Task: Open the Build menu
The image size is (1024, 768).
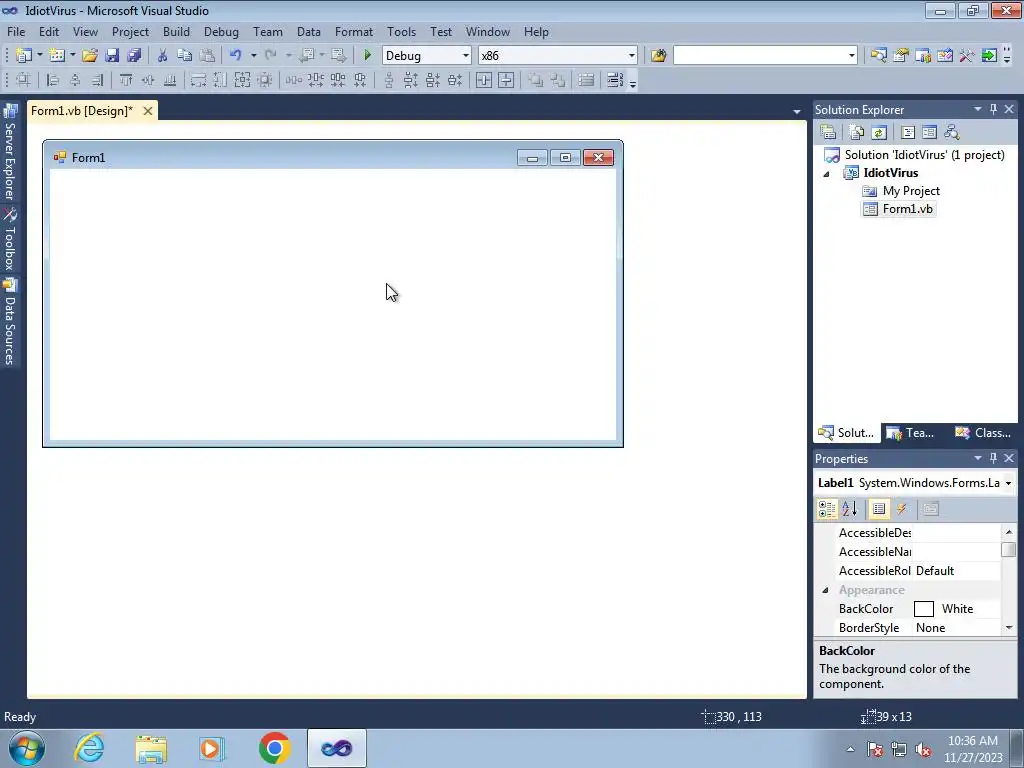Action: [x=176, y=31]
